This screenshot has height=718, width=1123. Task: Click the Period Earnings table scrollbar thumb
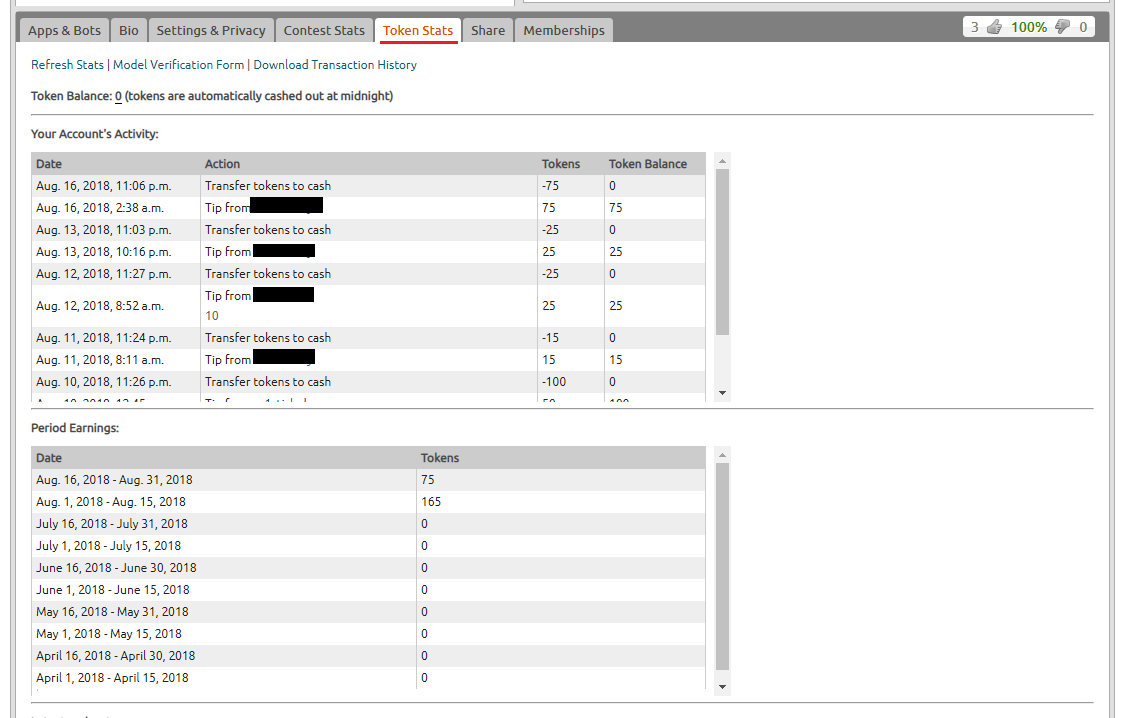(x=723, y=565)
